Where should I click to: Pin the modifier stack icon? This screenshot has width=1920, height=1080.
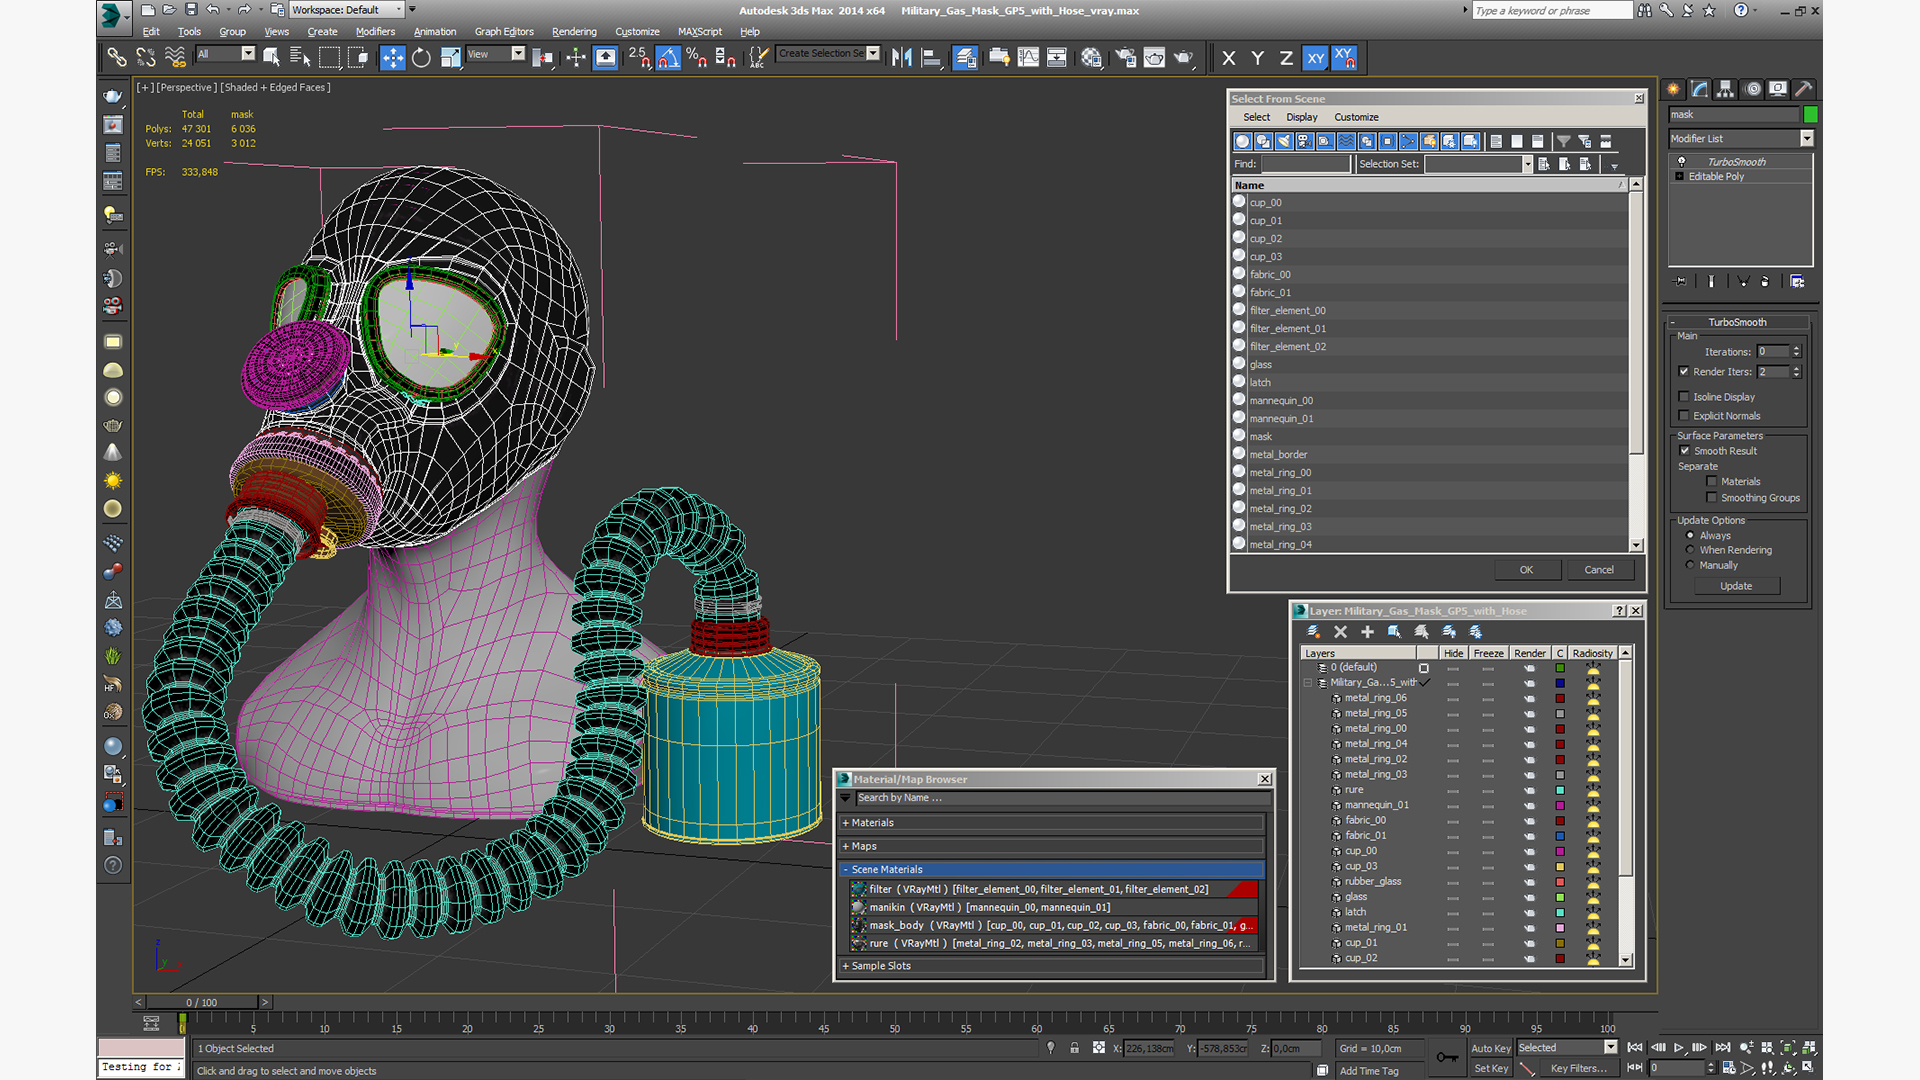pyautogui.click(x=1680, y=282)
